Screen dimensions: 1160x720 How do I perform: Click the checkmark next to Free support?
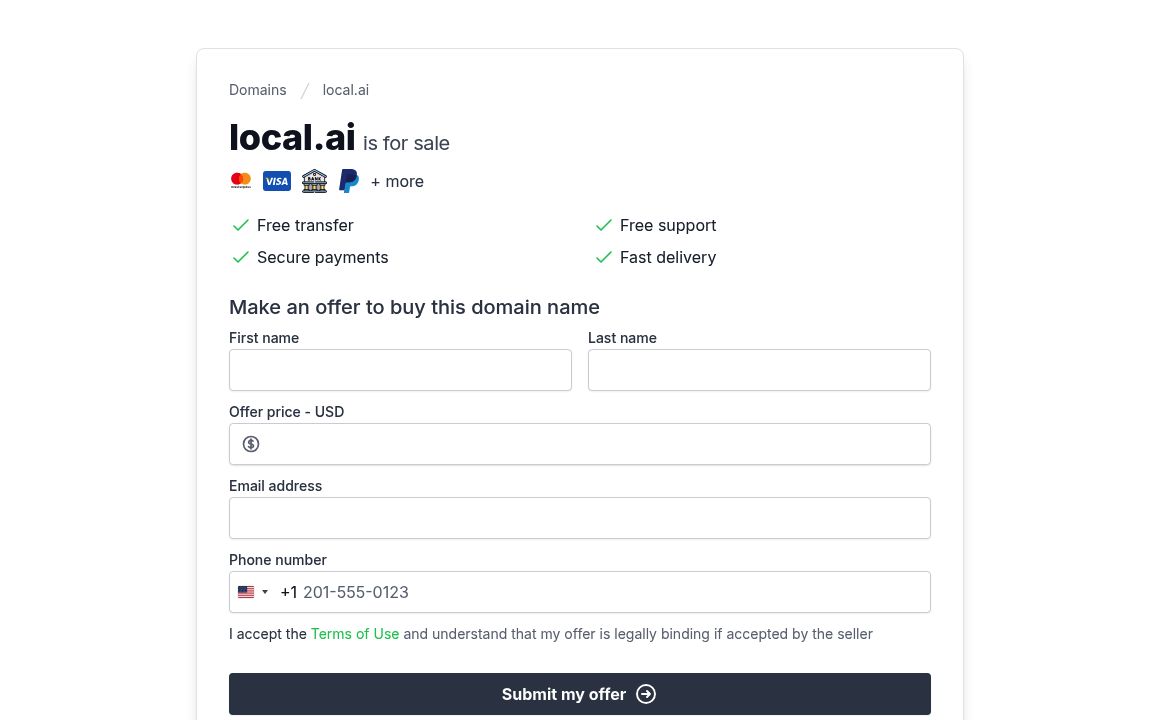[x=603, y=226]
